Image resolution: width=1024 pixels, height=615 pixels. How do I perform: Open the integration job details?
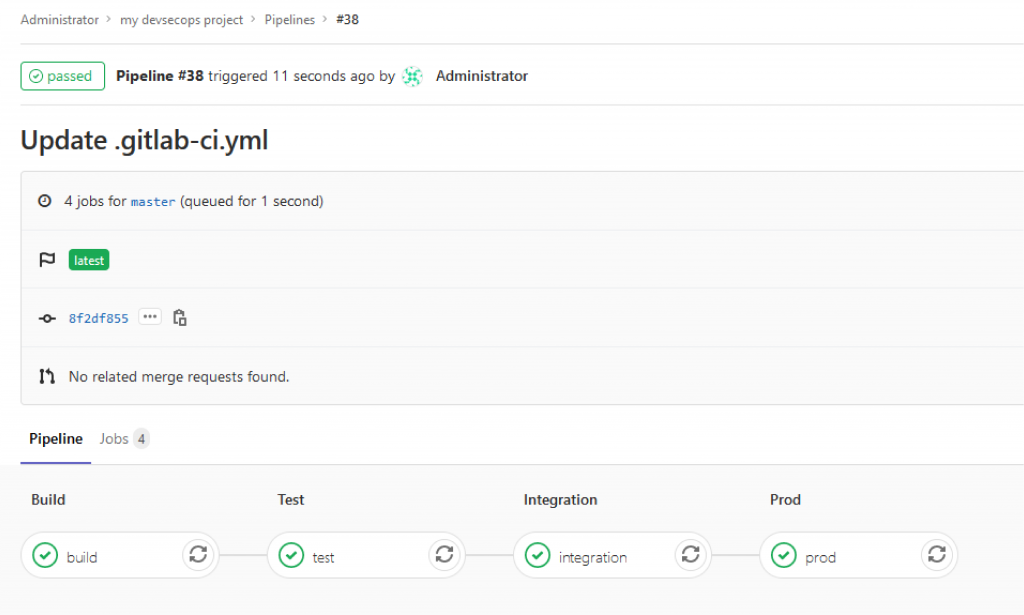[592, 557]
